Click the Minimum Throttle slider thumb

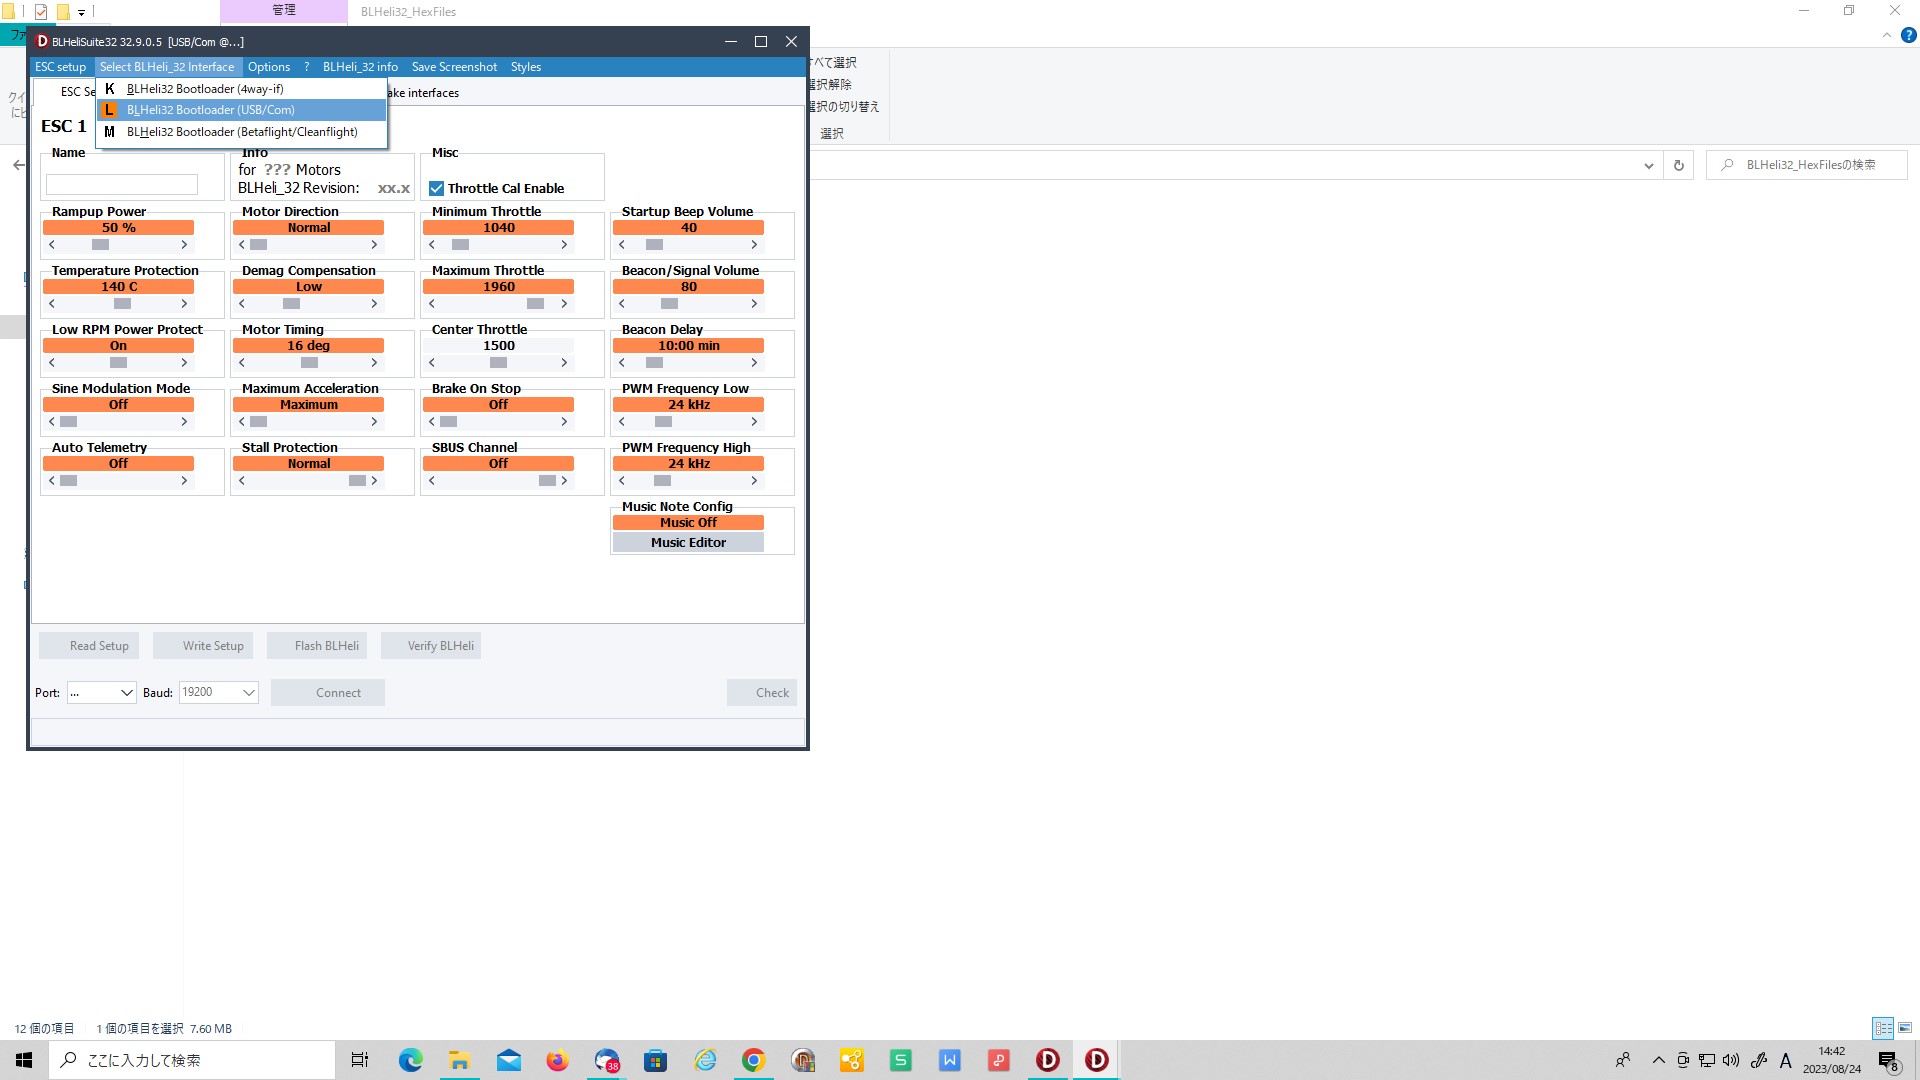pyautogui.click(x=461, y=245)
